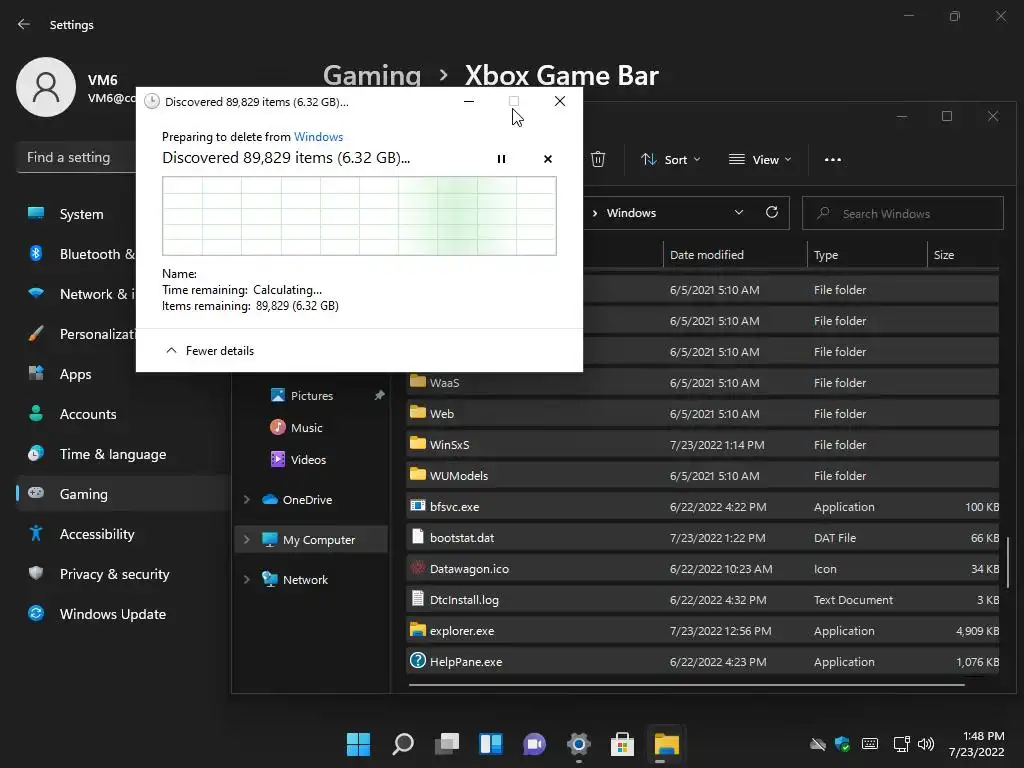Viewport: 1024px width, 768px height.
Task: Click the trash delete icon in Explorer toolbar
Action: pos(598,159)
